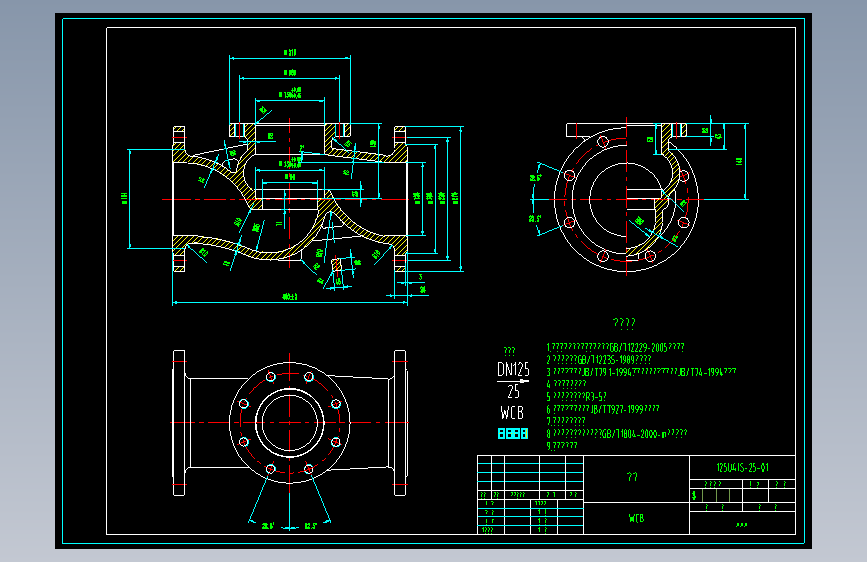Pick the cyan highlighted block below white WCB
This screenshot has height=562, width=867.
[513, 434]
